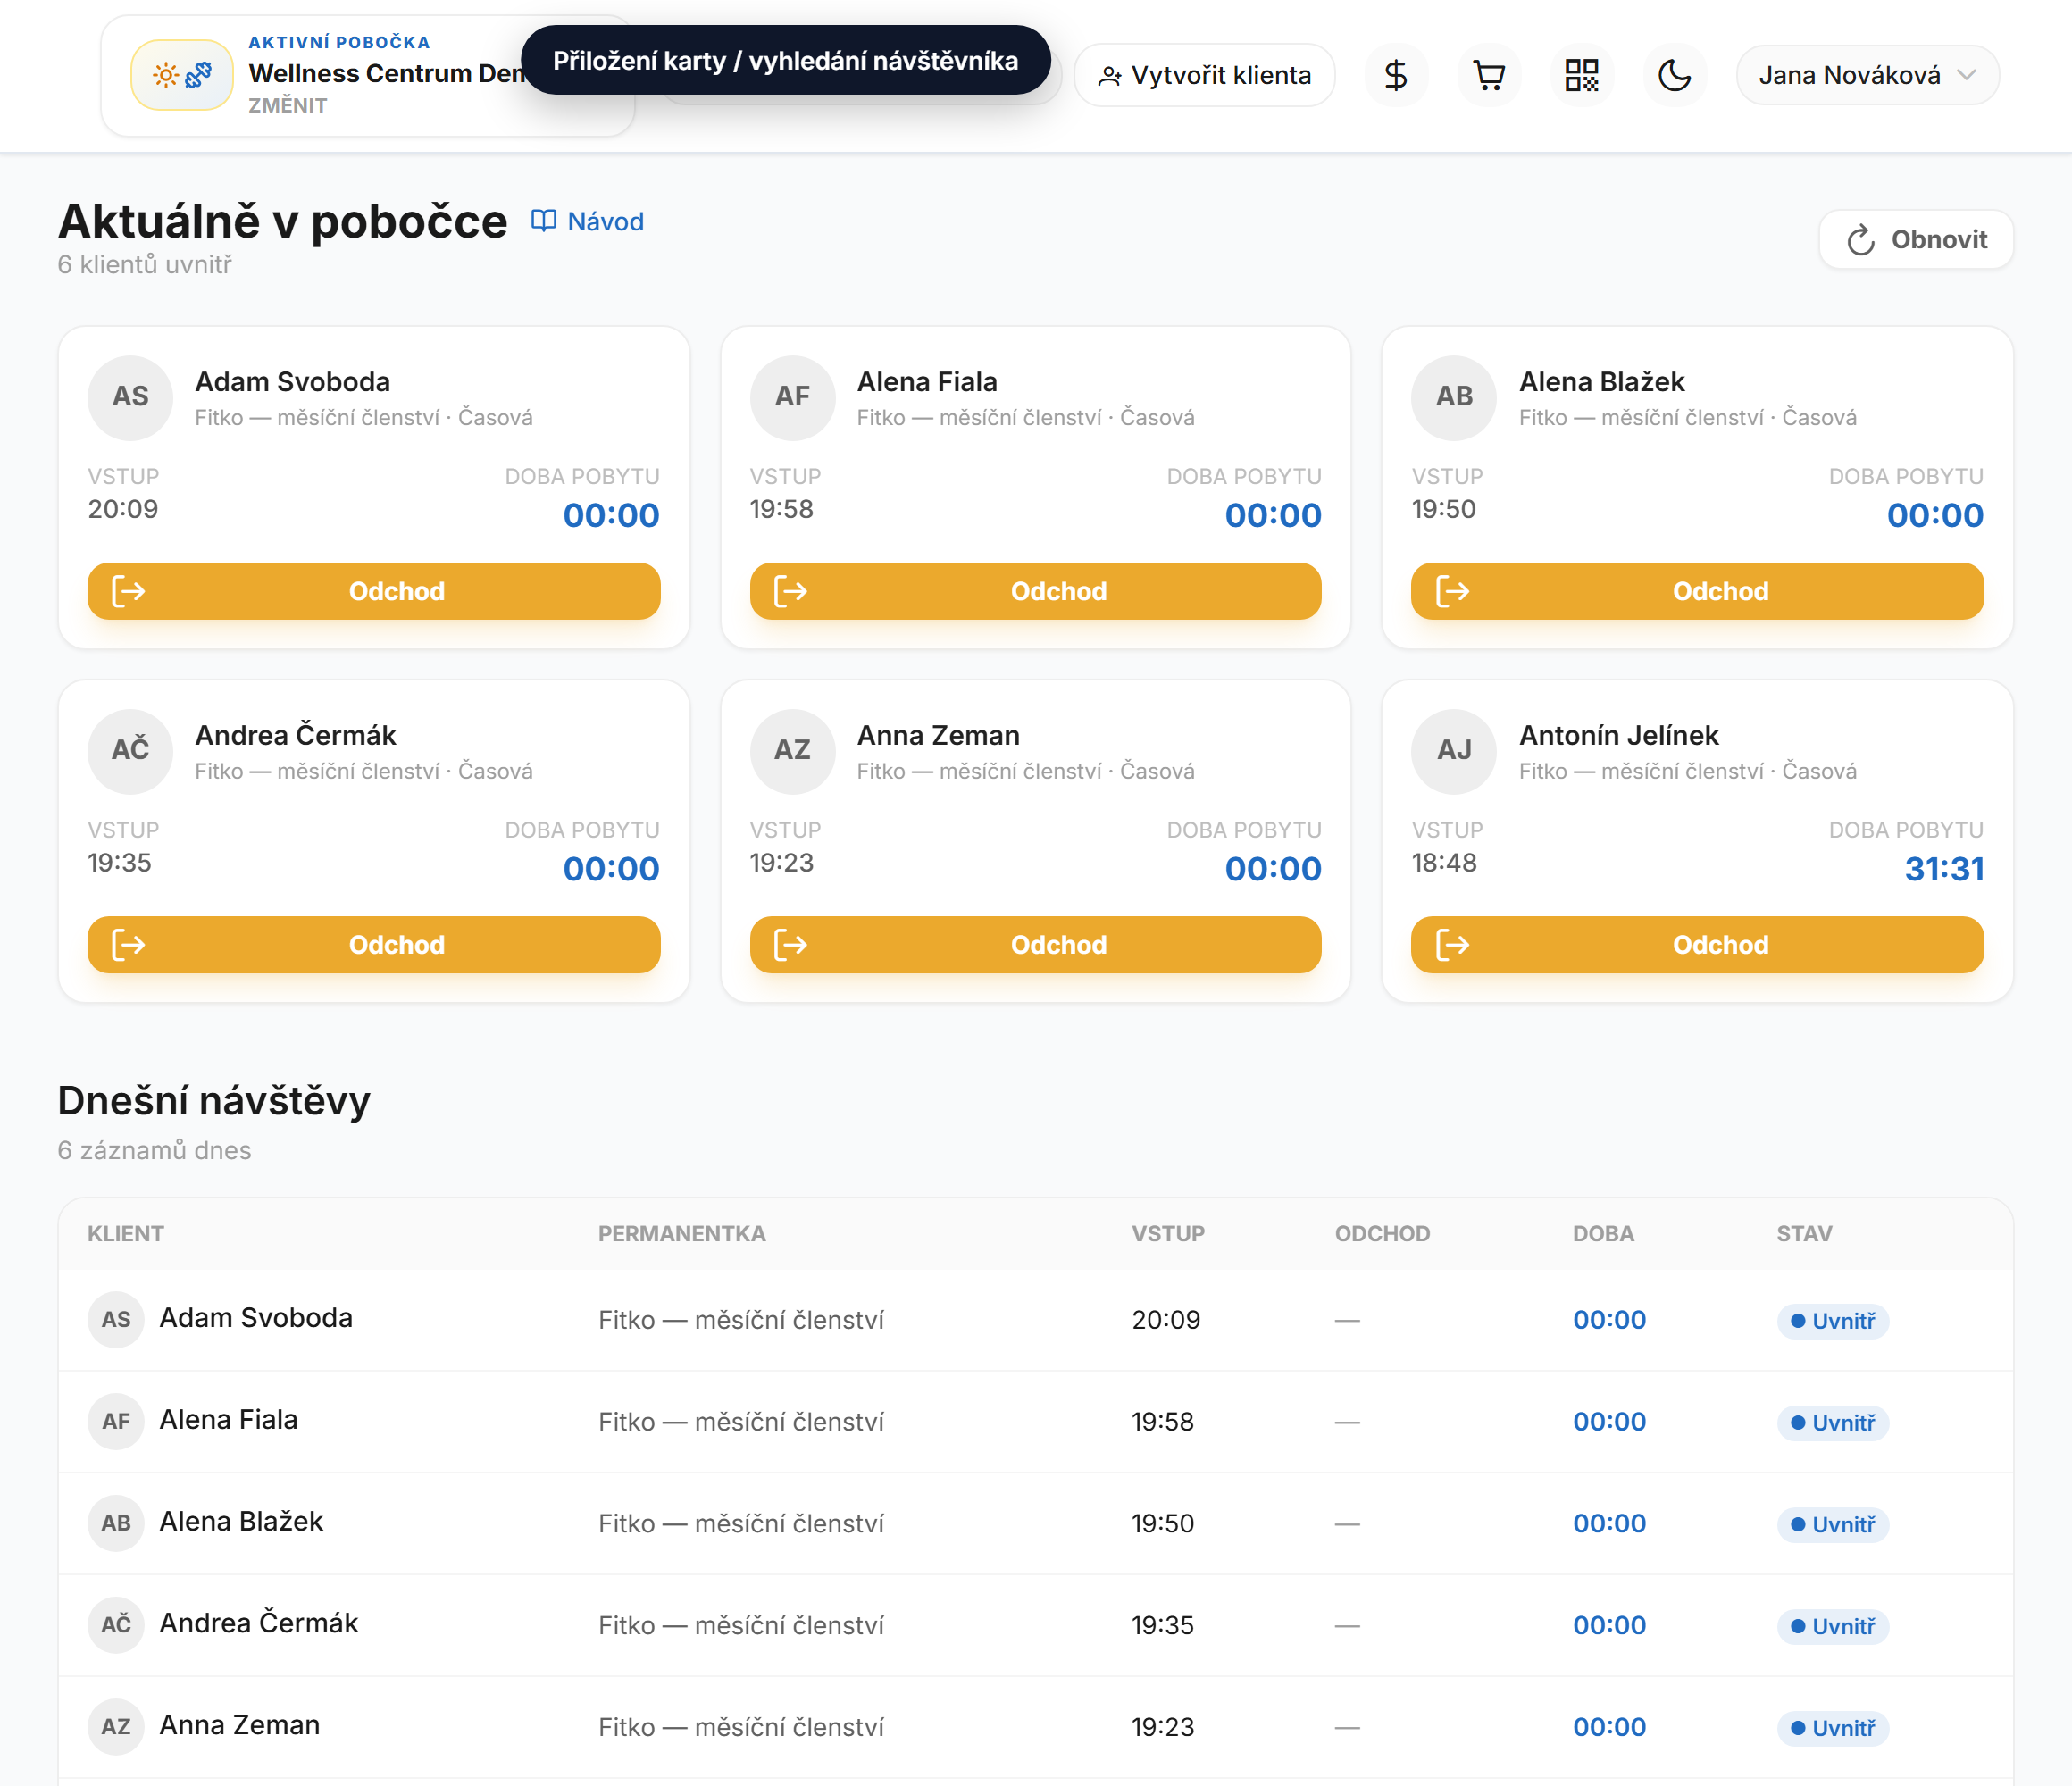
Task: Click Odchod for Andrea Čermák
Action: coord(374,945)
